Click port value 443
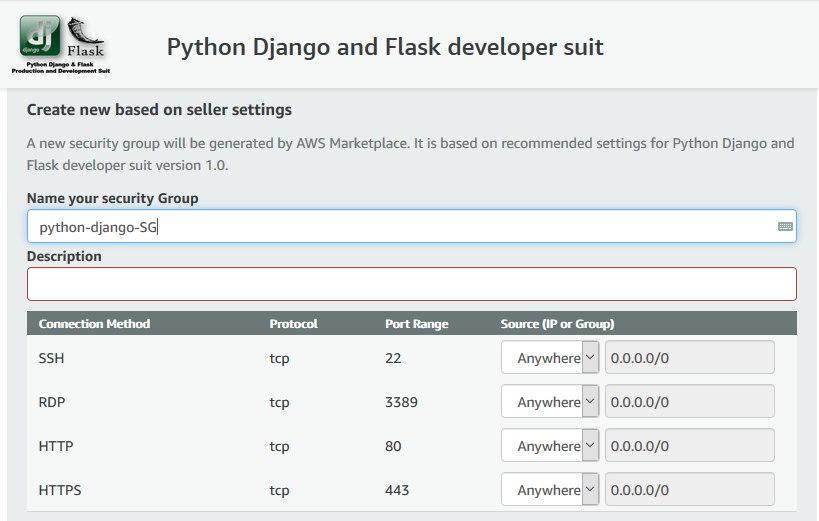The height and width of the screenshot is (521, 819). click(397, 490)
